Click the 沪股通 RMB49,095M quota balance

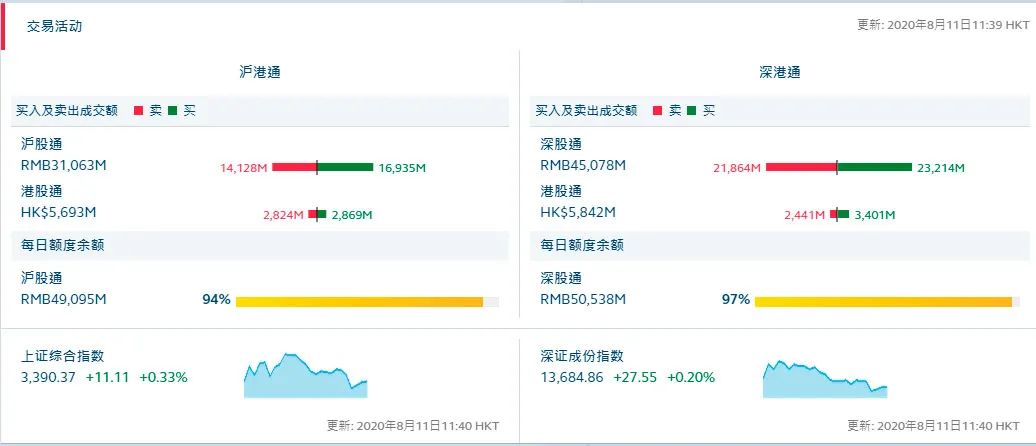click(x=63, y=299)
